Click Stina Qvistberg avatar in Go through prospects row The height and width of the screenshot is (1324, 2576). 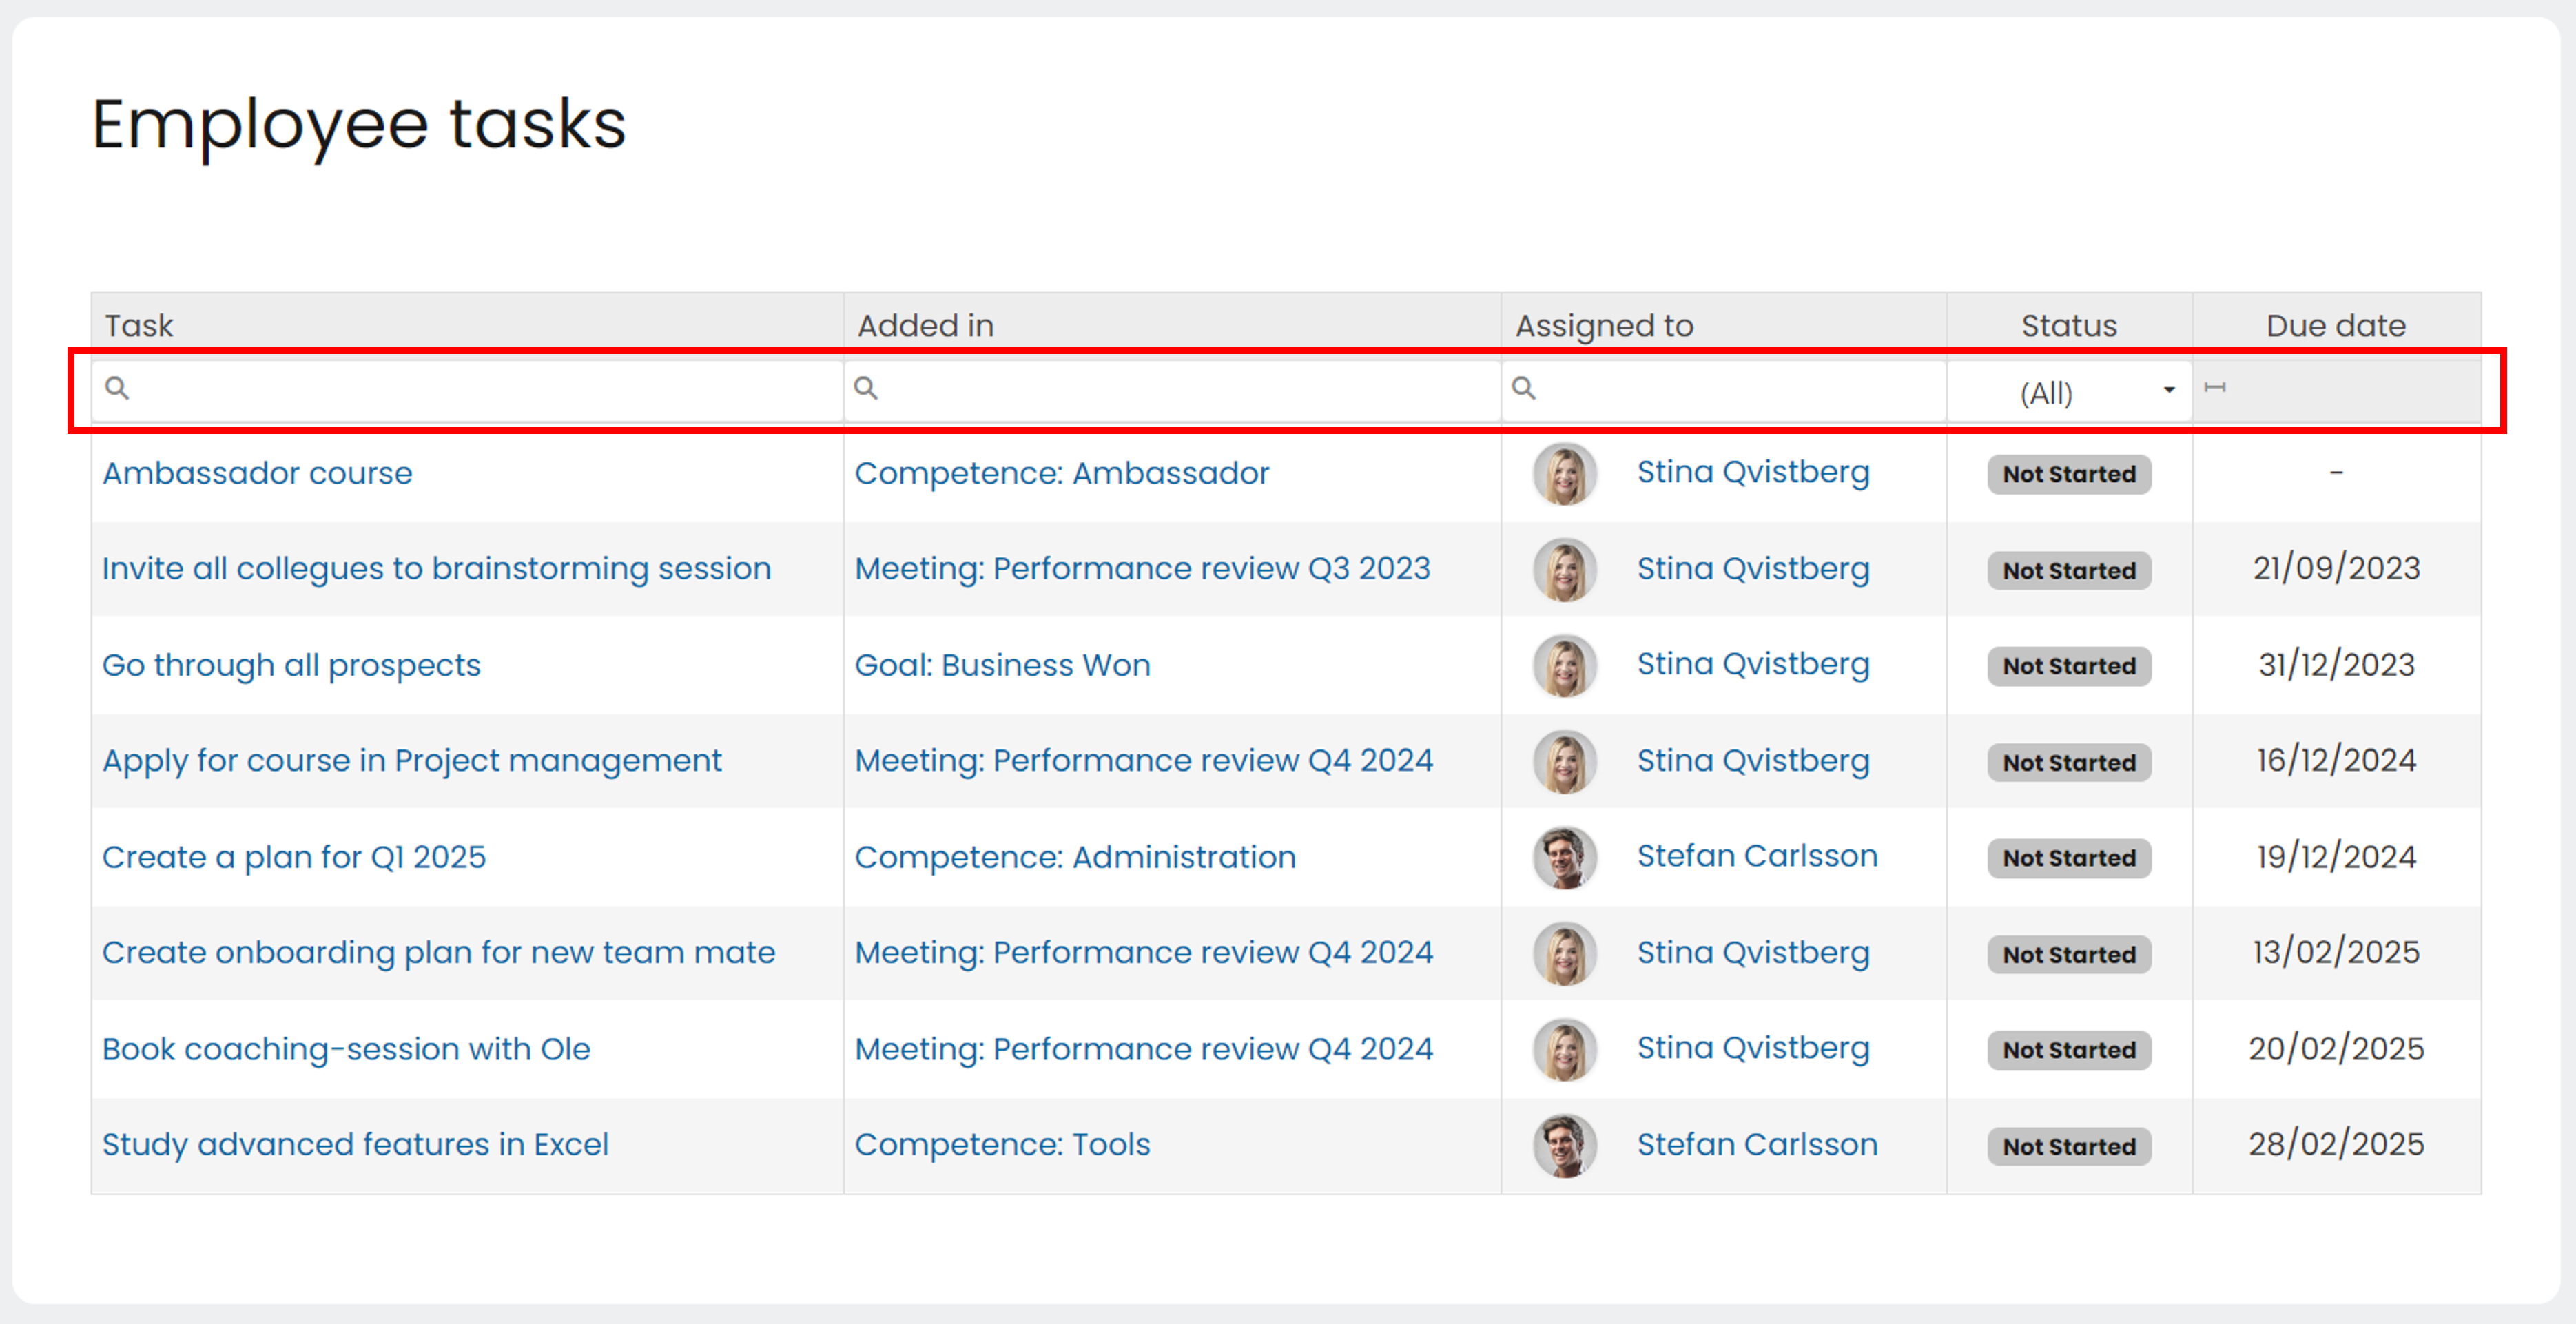point(1564,665)
